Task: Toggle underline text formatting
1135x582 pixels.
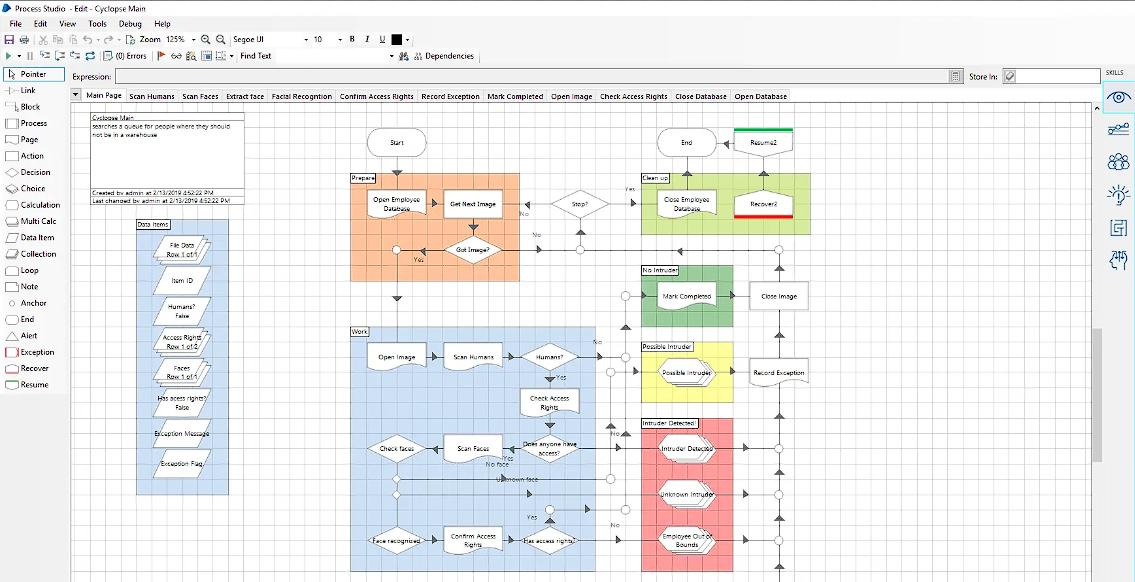Action: point(383,40)
